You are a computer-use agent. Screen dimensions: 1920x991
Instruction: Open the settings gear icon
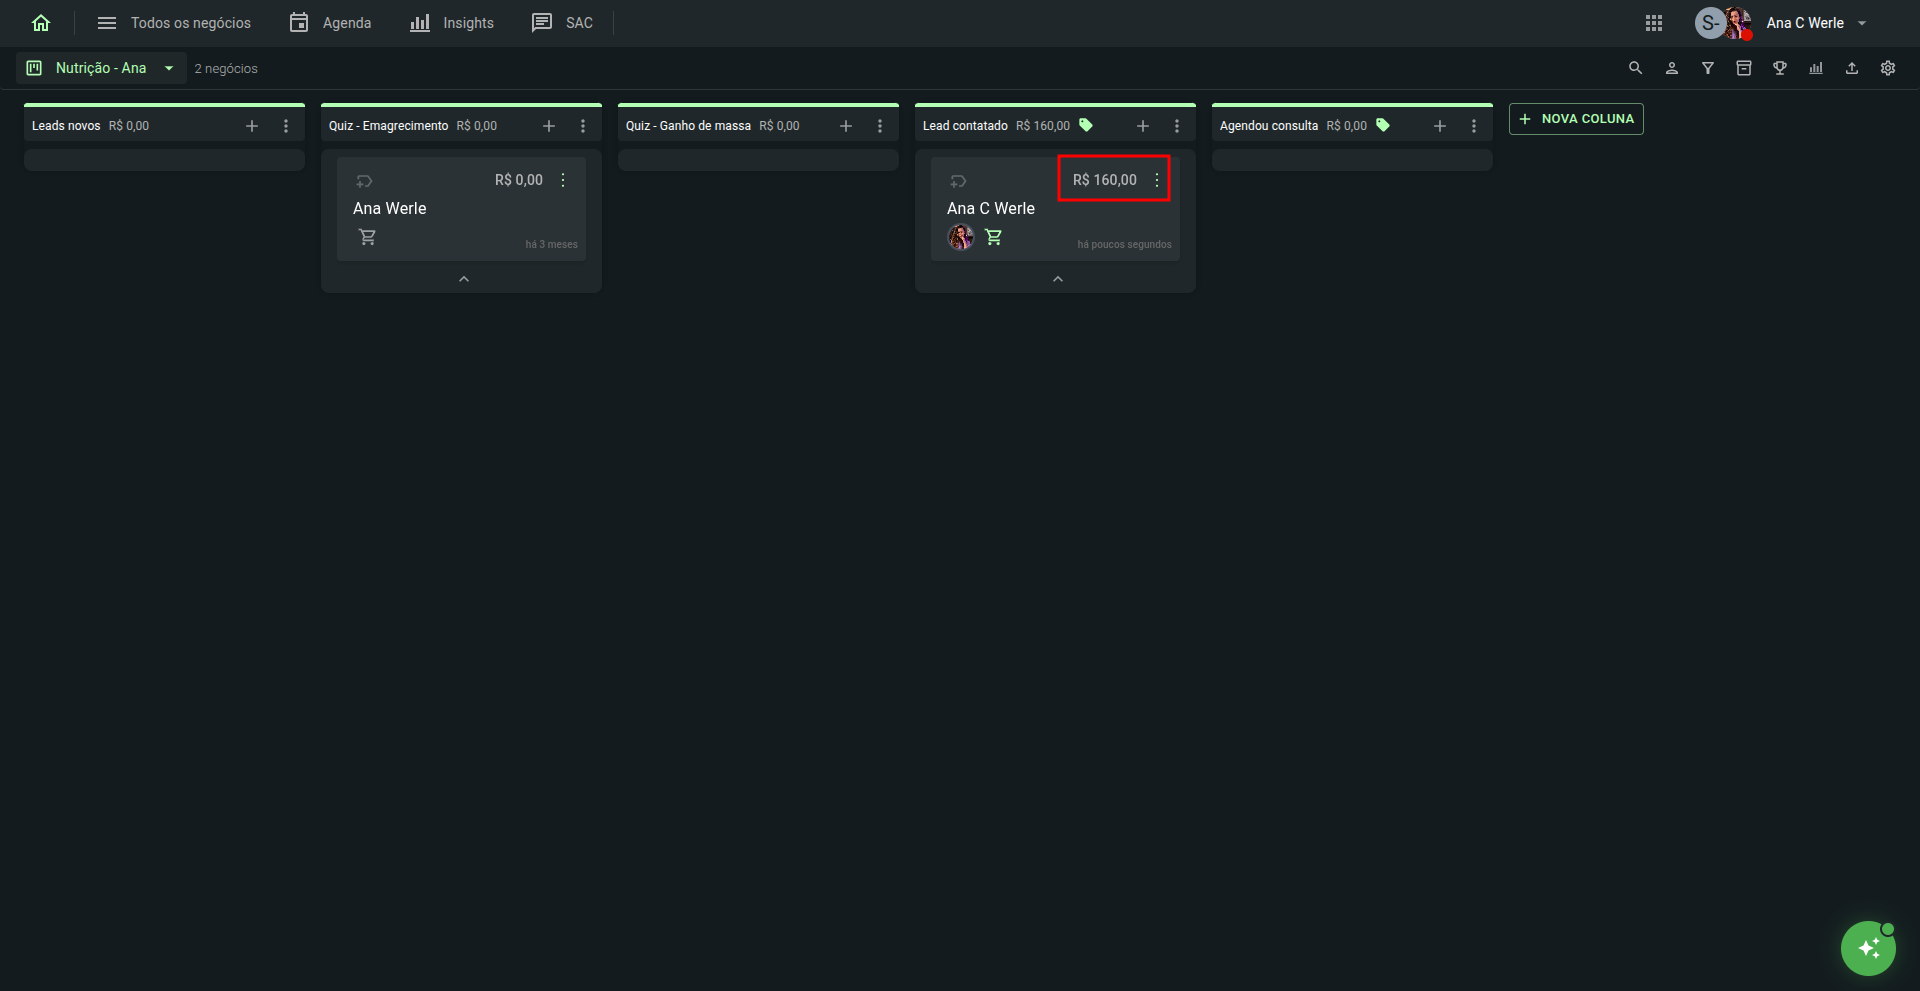[x=1888, y=68]
